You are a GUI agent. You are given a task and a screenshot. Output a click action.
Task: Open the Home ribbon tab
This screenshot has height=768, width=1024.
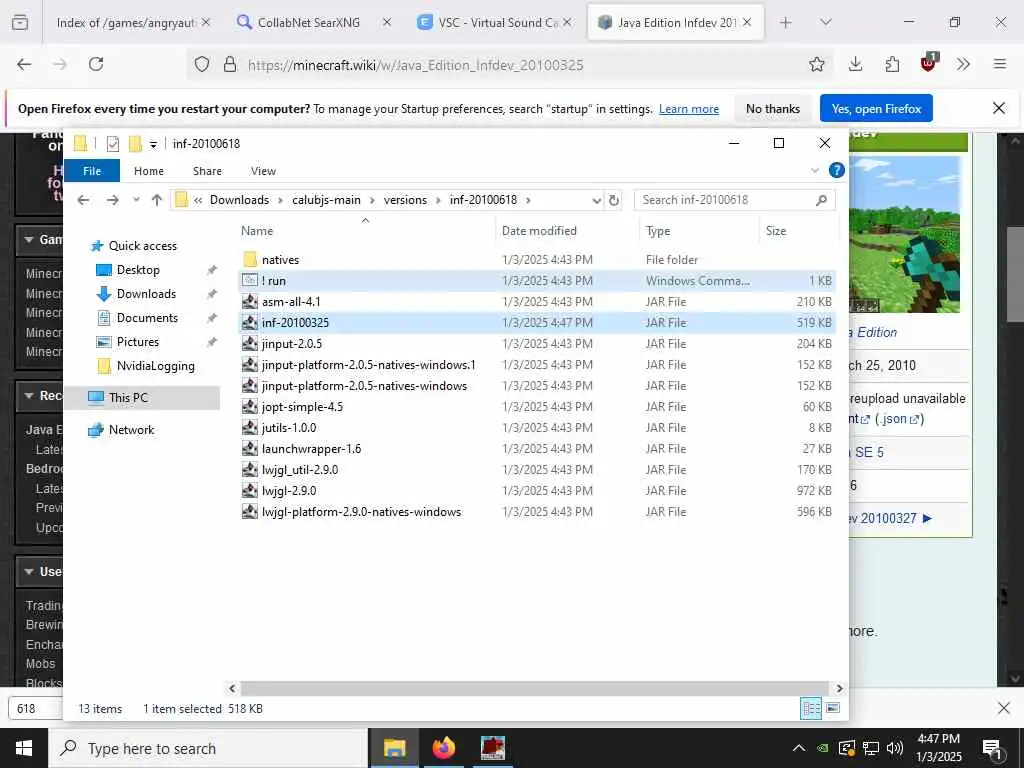pos(149,170)
